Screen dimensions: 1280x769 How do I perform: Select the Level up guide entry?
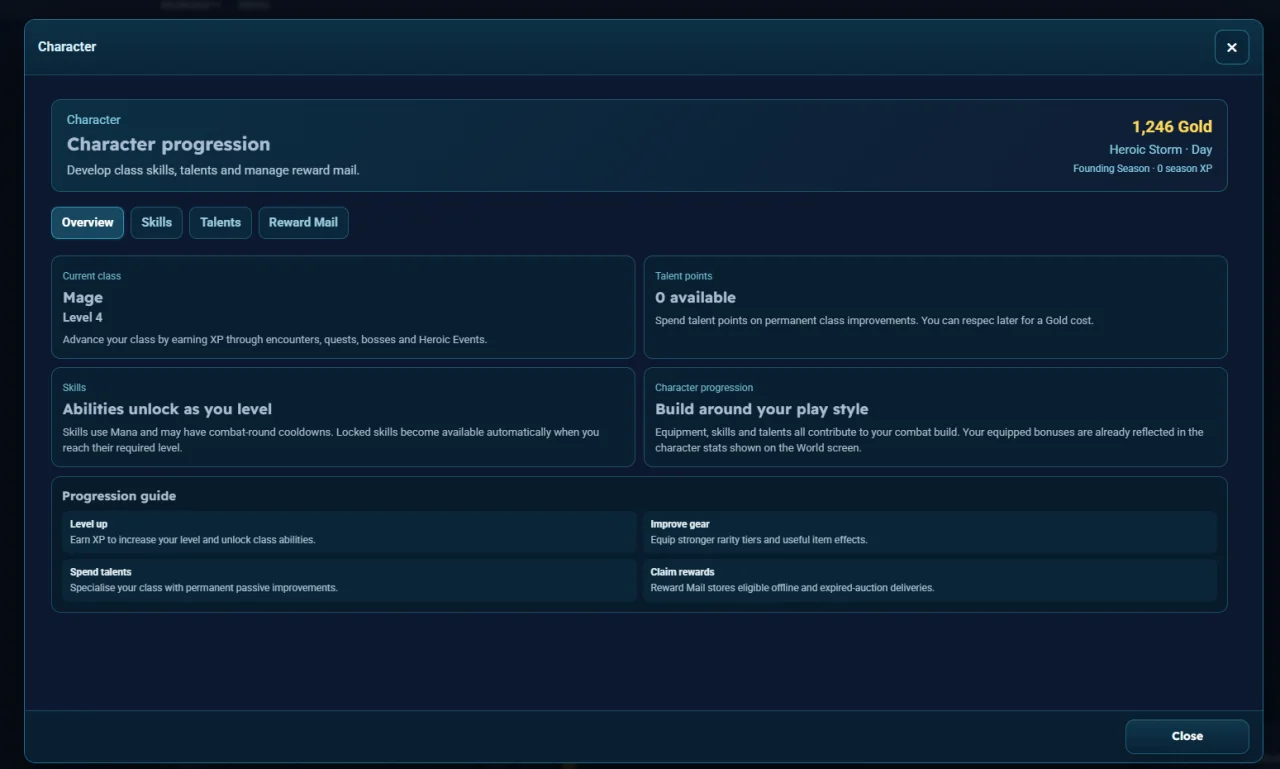[x=349, y=532]
